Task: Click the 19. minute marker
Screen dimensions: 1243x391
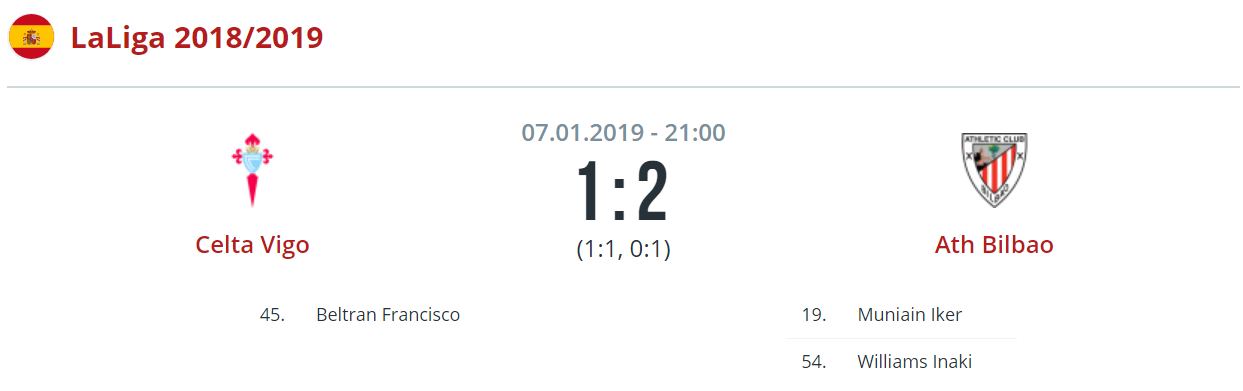Action: (x=814, y=315)
